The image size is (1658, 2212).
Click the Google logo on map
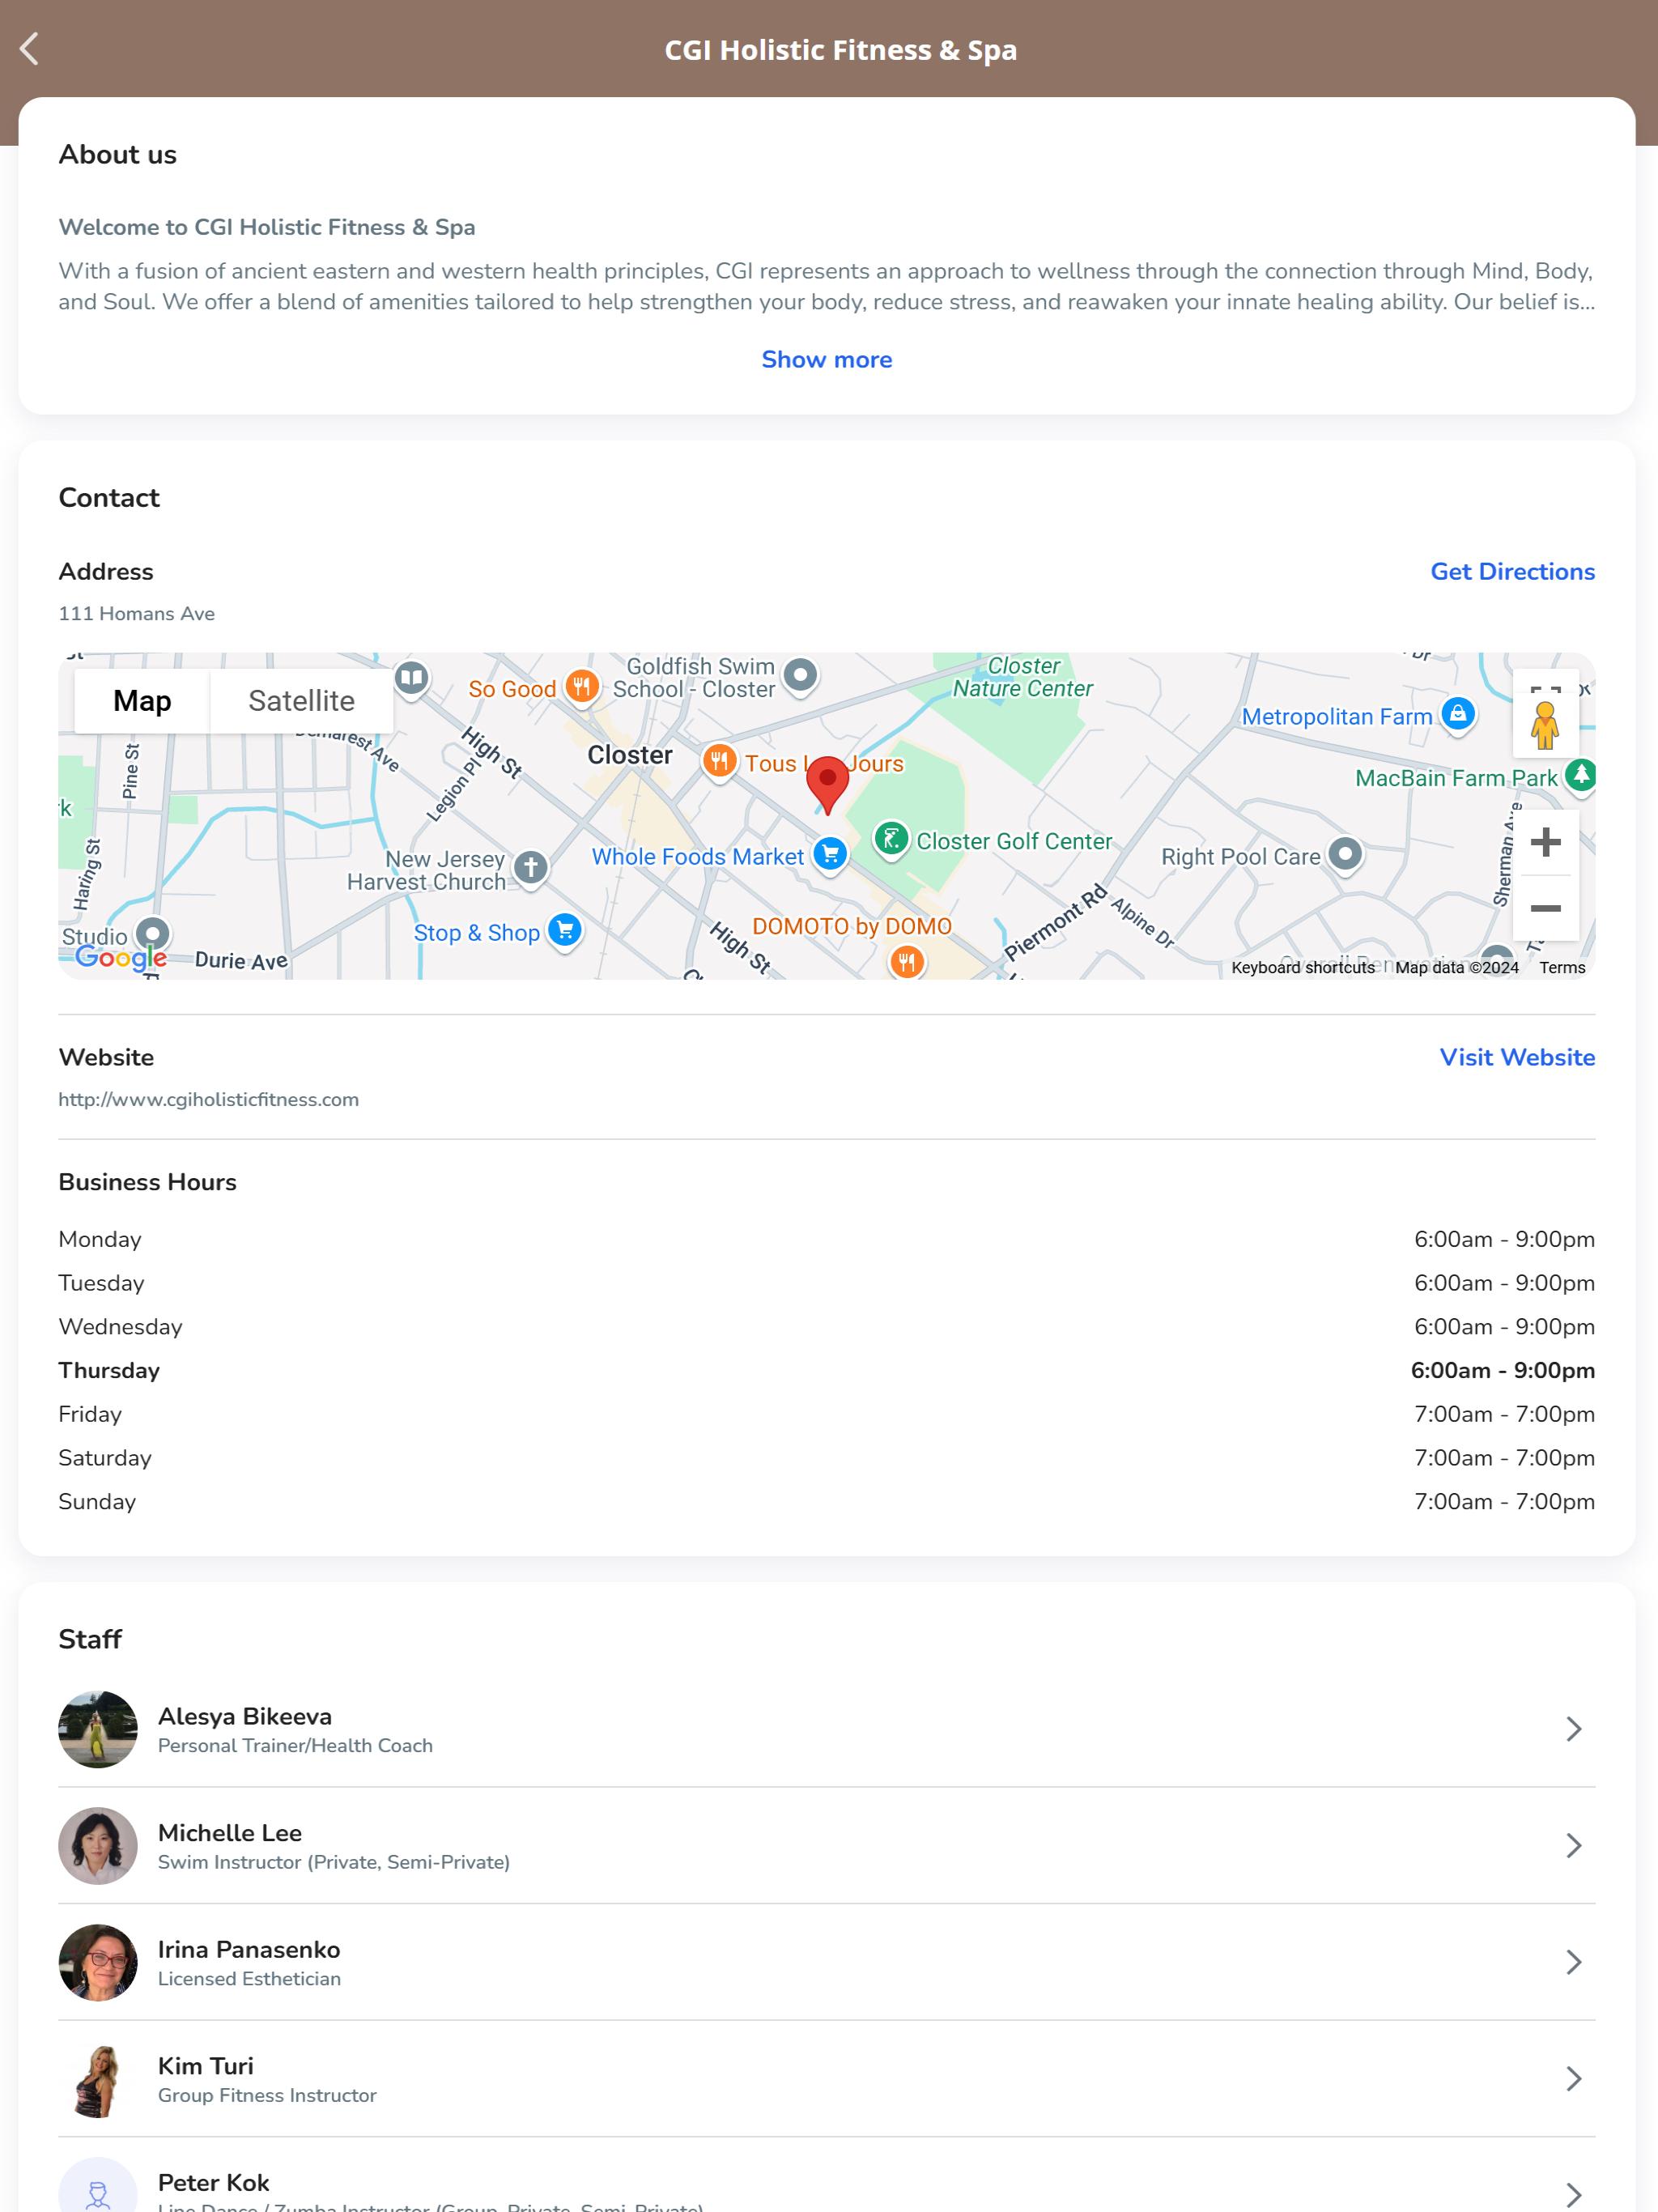[121, 958]
